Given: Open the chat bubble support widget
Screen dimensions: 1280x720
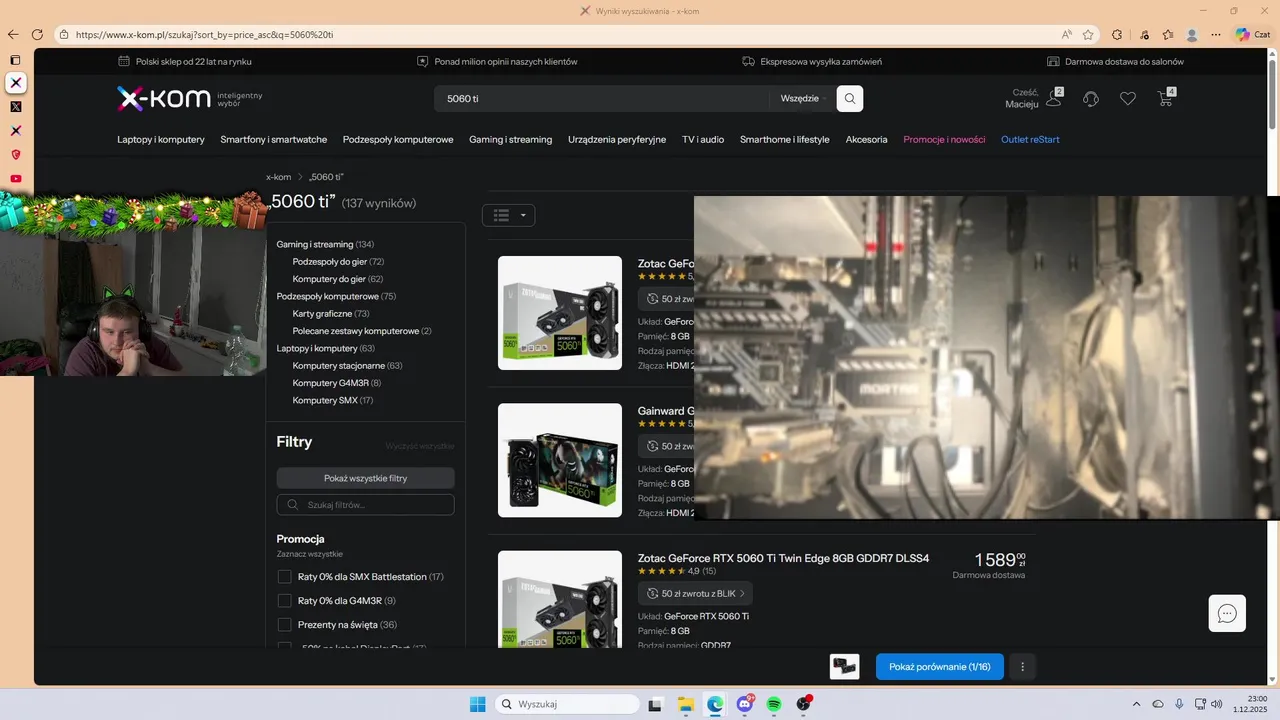Looking at the screenshot, I should [x=1227, y=613].
